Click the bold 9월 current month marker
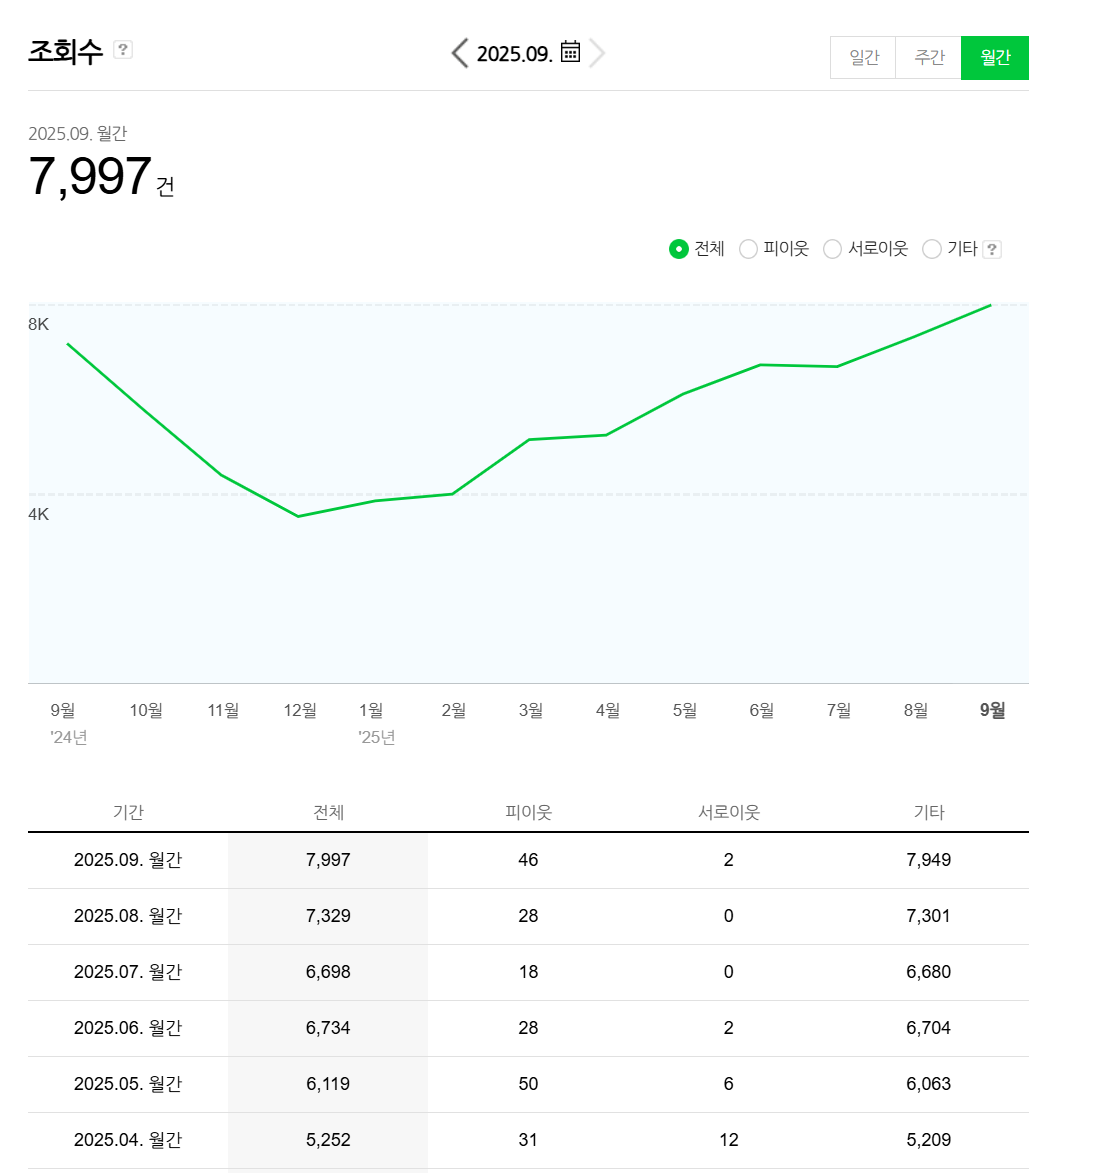This screenshot has width=1119, height=1173. pyautogui.click(x=992, y=710)
